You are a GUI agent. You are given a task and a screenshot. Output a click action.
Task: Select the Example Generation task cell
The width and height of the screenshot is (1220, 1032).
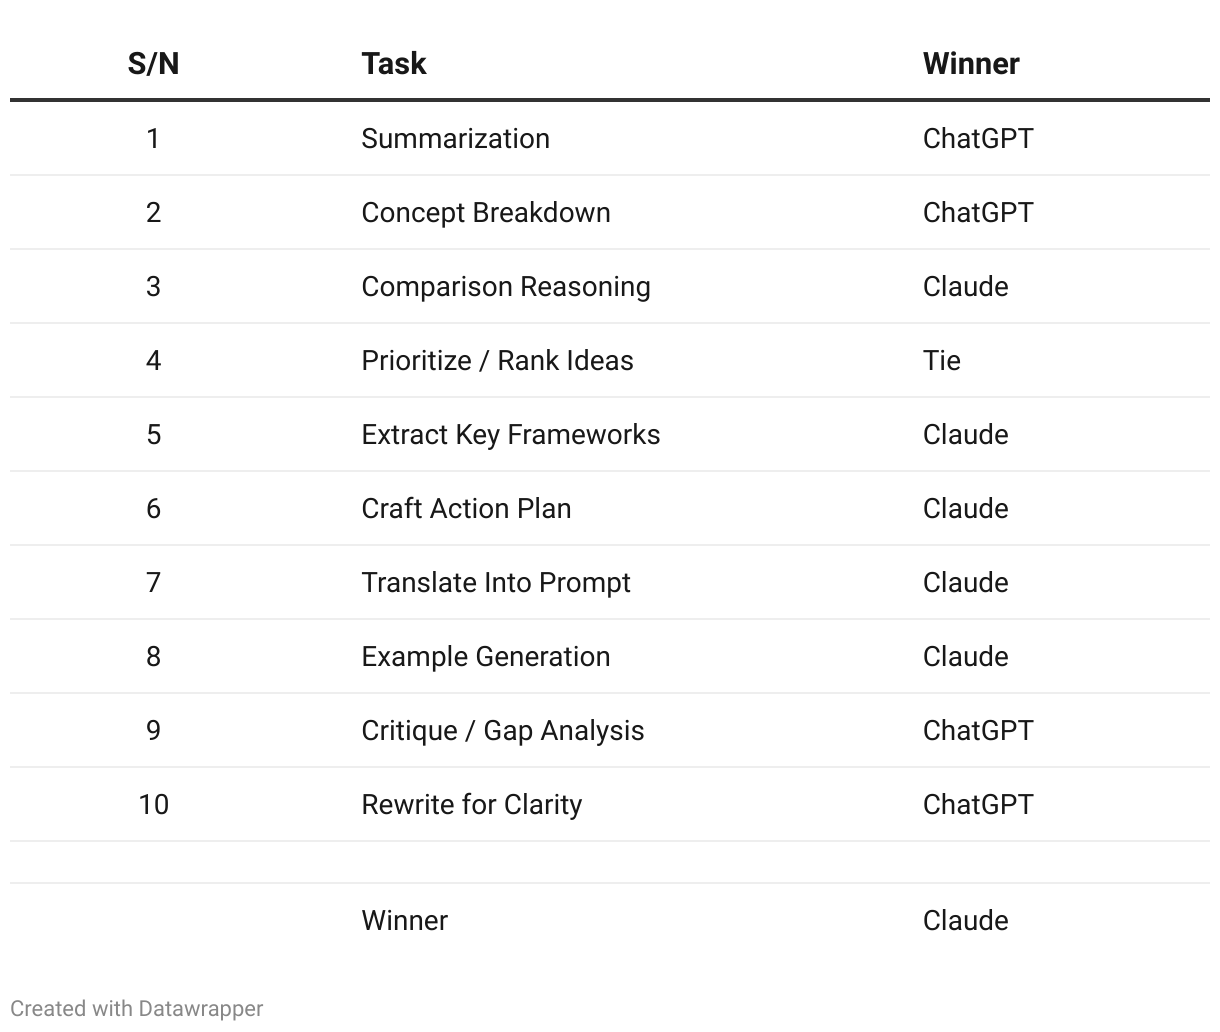click(x=486, y=656)
